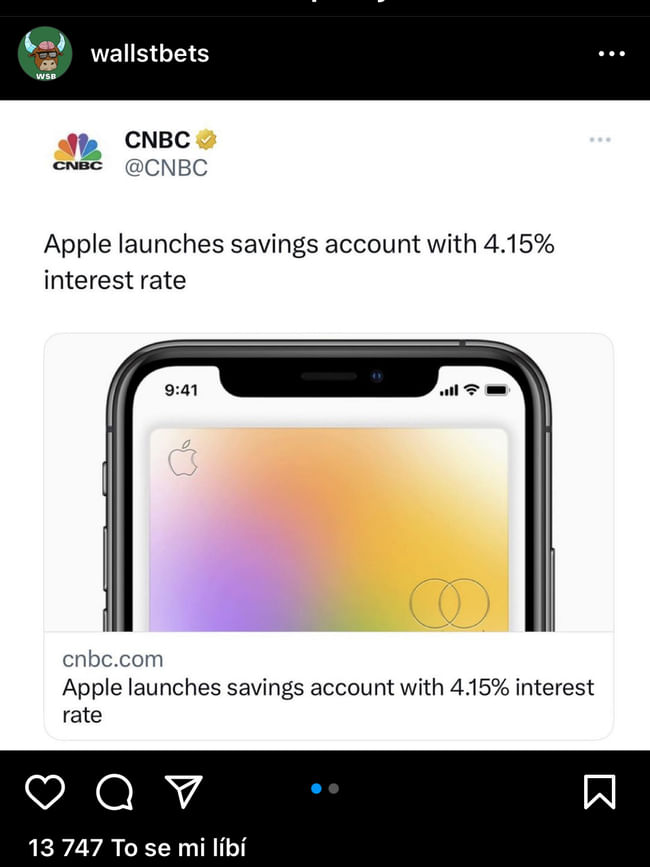Like the post with the heart icon

pyautogui.click(x=44, y=792)
